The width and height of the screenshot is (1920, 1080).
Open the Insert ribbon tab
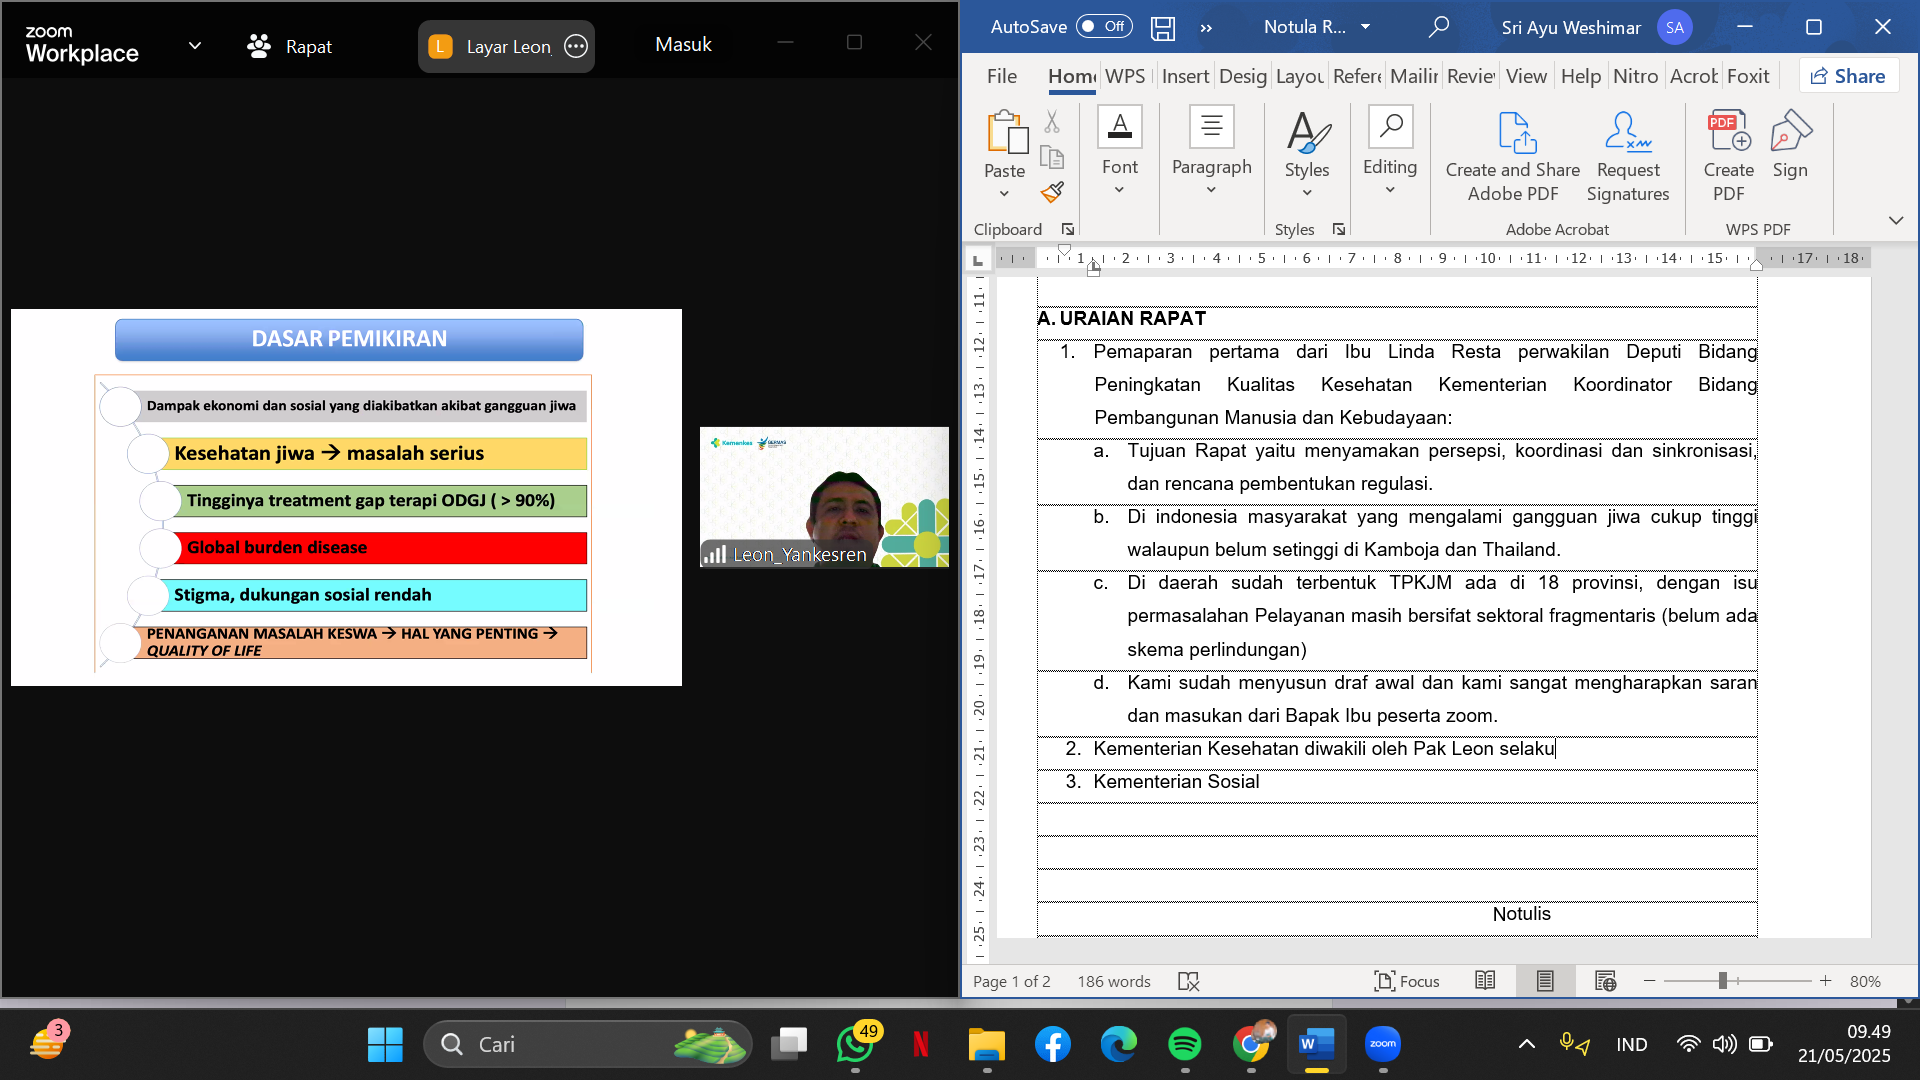point(1185,76)
